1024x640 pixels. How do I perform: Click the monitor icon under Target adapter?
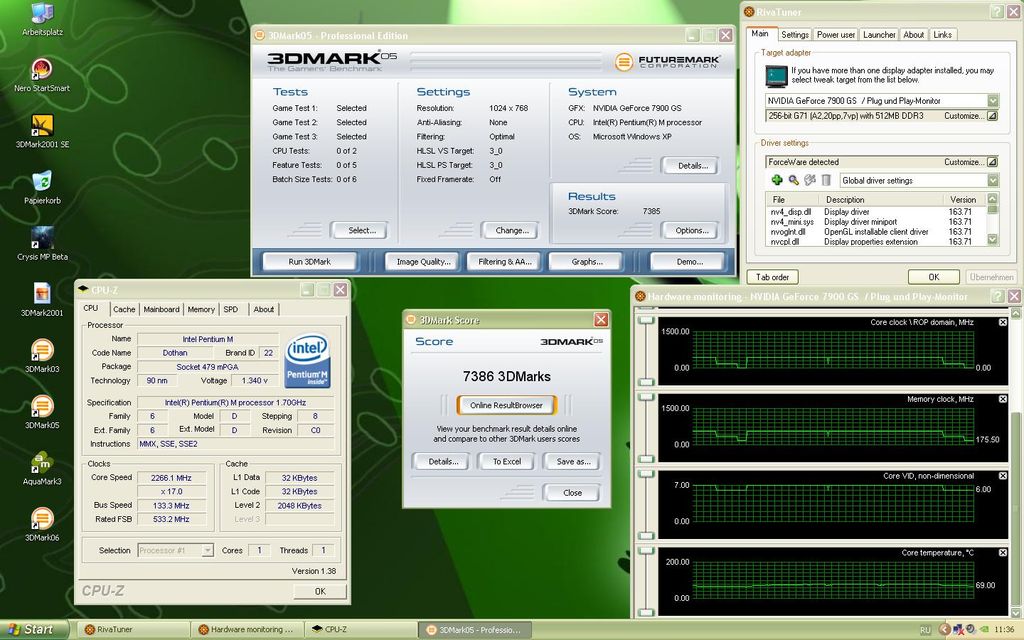pos(776,76)
